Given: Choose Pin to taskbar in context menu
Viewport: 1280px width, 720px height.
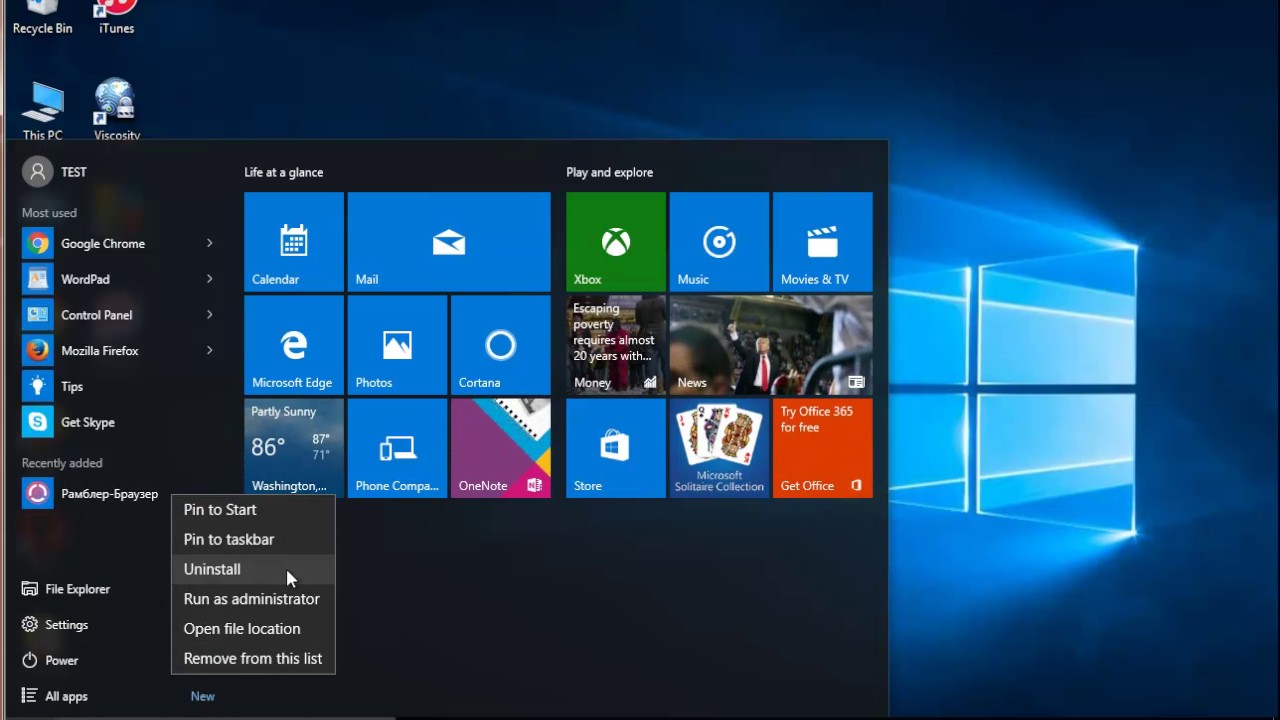Looking at the screenshot, I should pyautogui.click(x=253, y=539).
